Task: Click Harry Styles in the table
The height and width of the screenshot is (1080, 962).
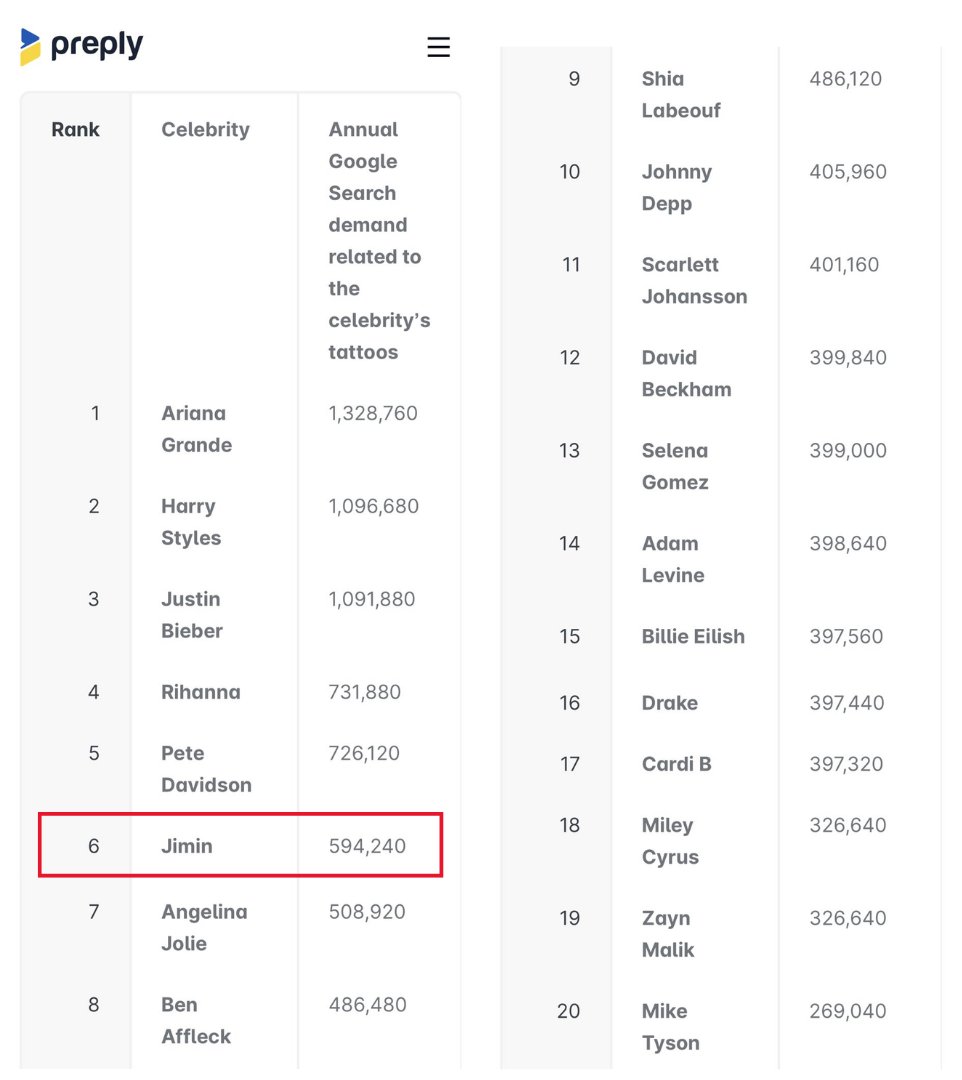Action: (190, 522)
